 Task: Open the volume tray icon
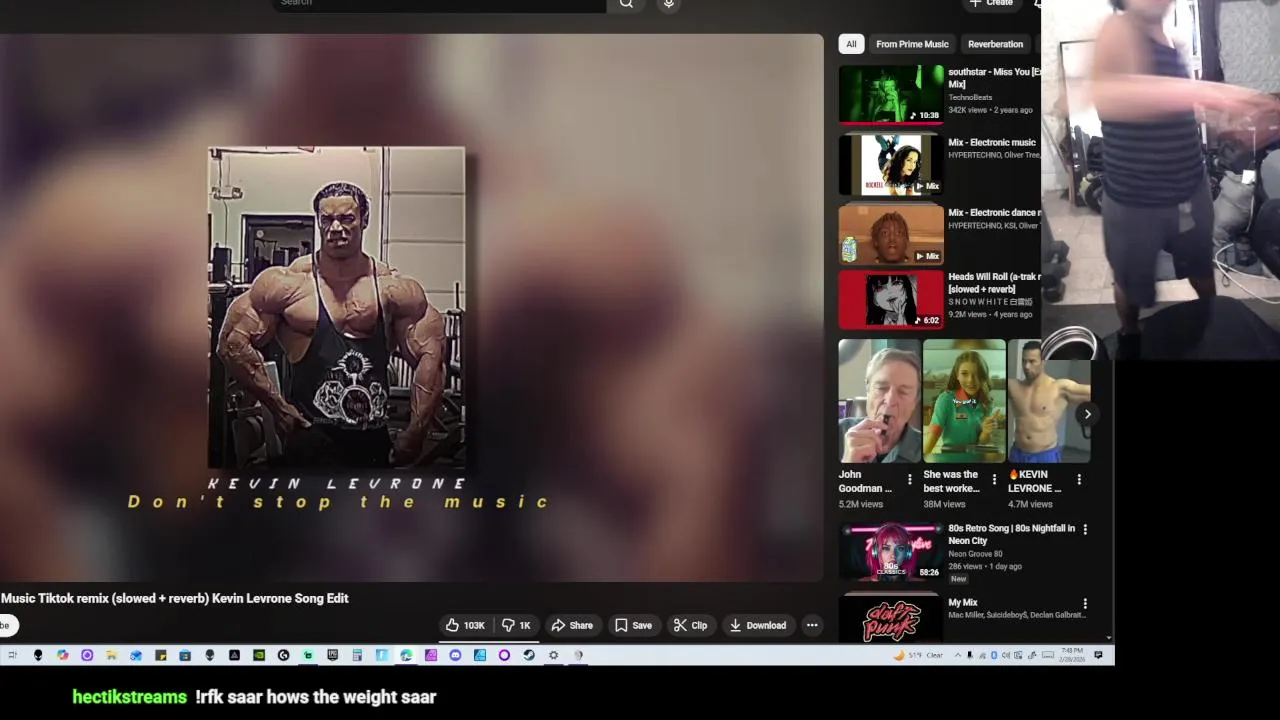(x=1006, y=655)
